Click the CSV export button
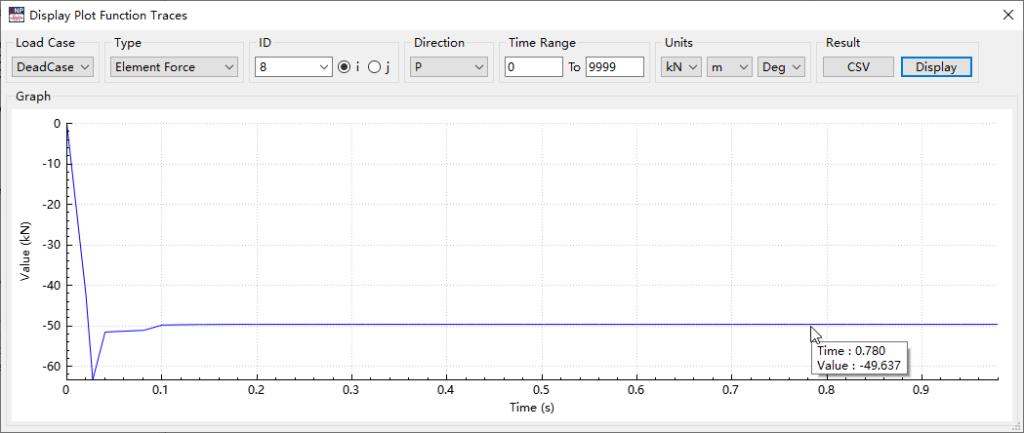Viewport: 1024px width, 433px height. [x=858, y=67]
